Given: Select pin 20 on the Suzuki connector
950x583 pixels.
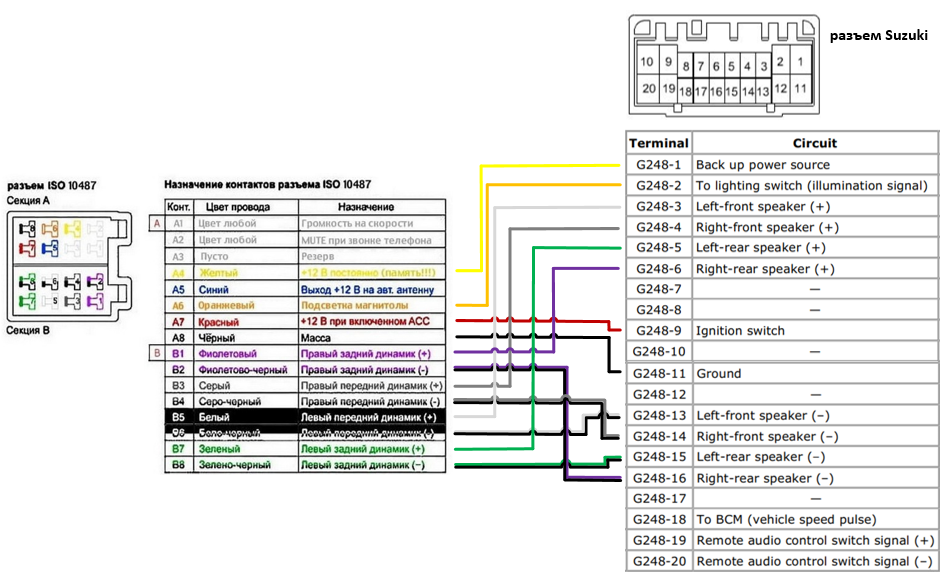Looking at the screenshot, I should pos(647,88).
